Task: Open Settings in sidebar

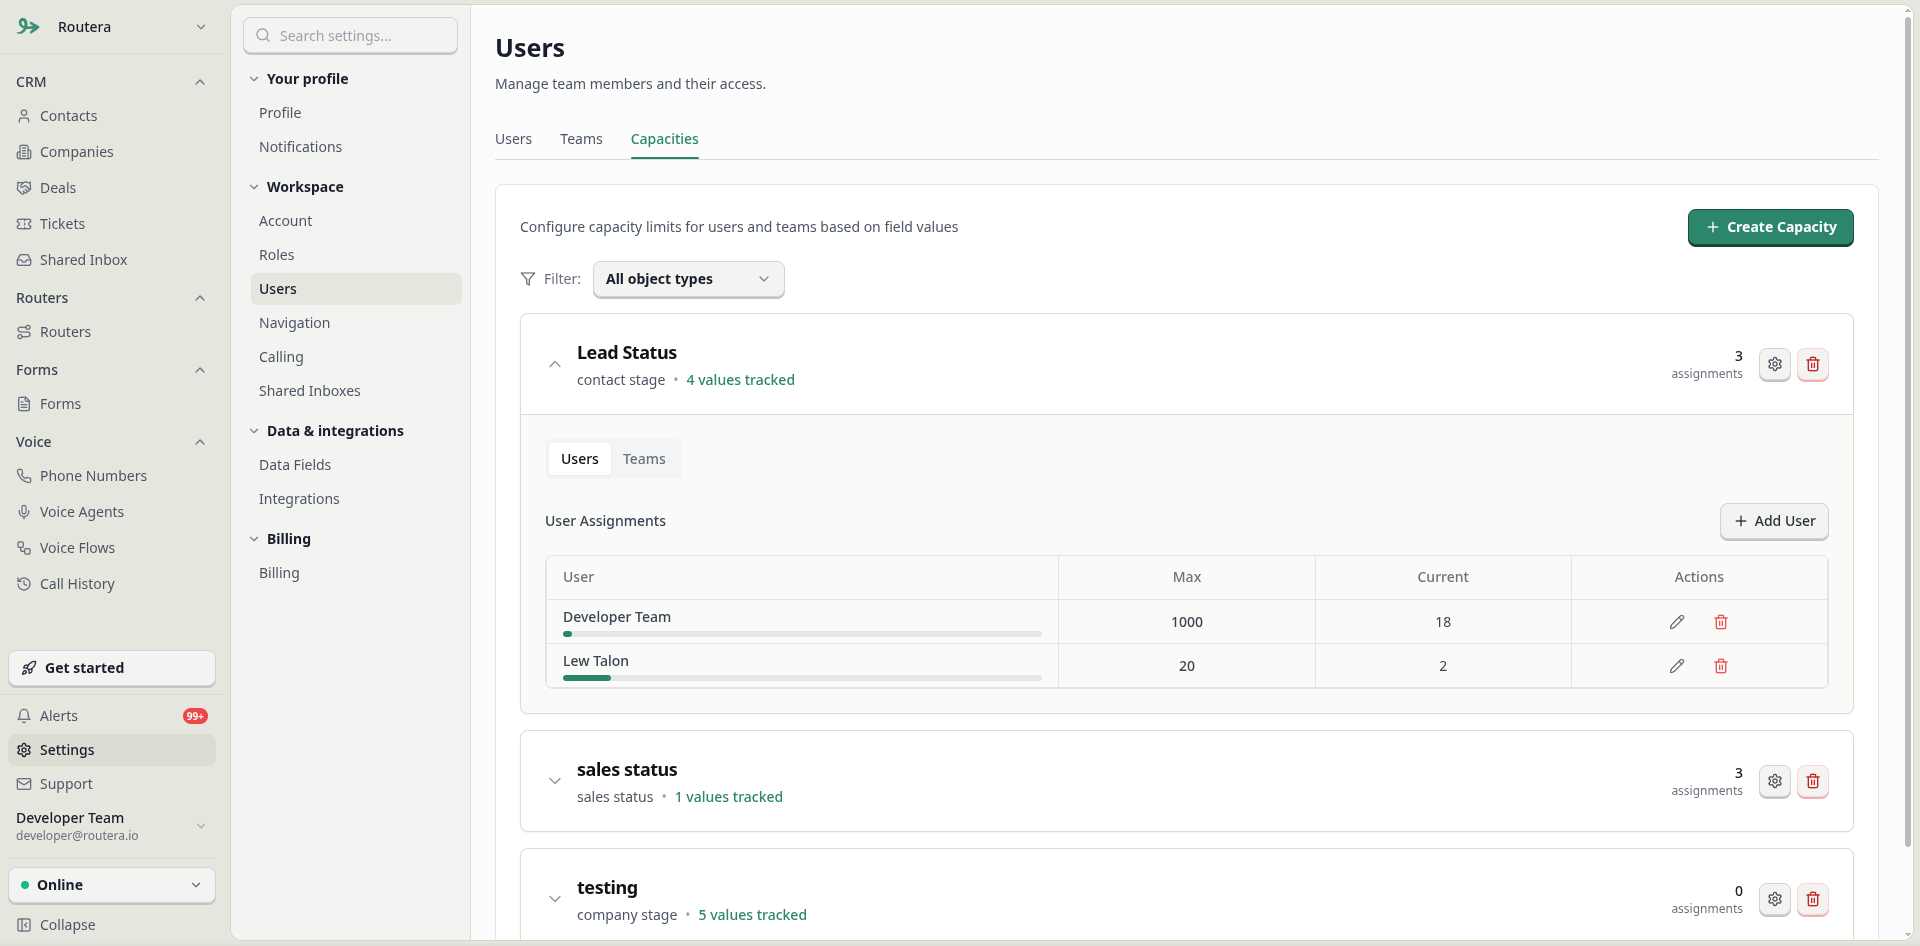Action: pyautogui.click(x=112, y=750)
